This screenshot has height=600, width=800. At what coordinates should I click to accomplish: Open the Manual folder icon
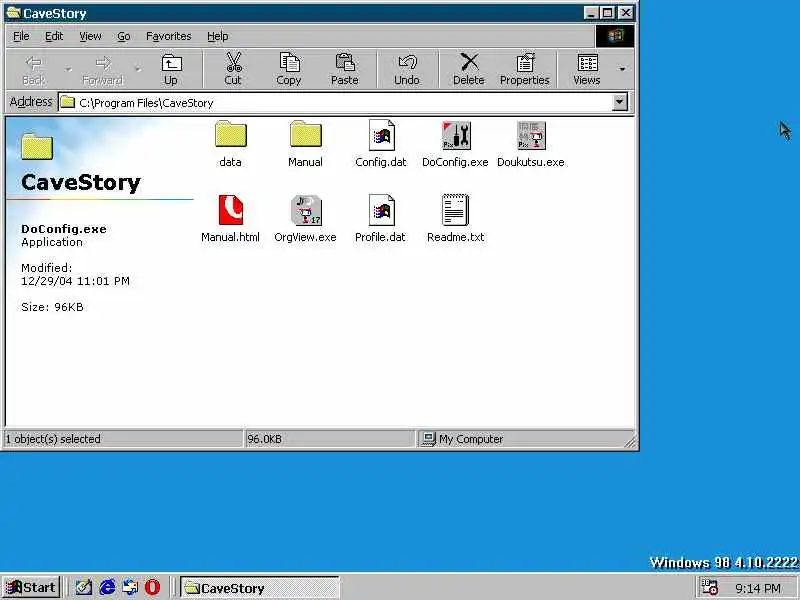(306, 135)
